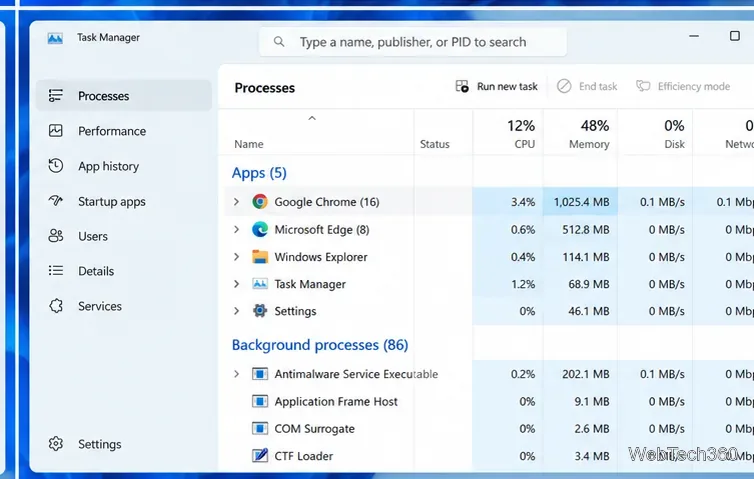This screenshot has height=479, width=754.
Task: Click the search magnifier icon
Action: coord(279,42)
